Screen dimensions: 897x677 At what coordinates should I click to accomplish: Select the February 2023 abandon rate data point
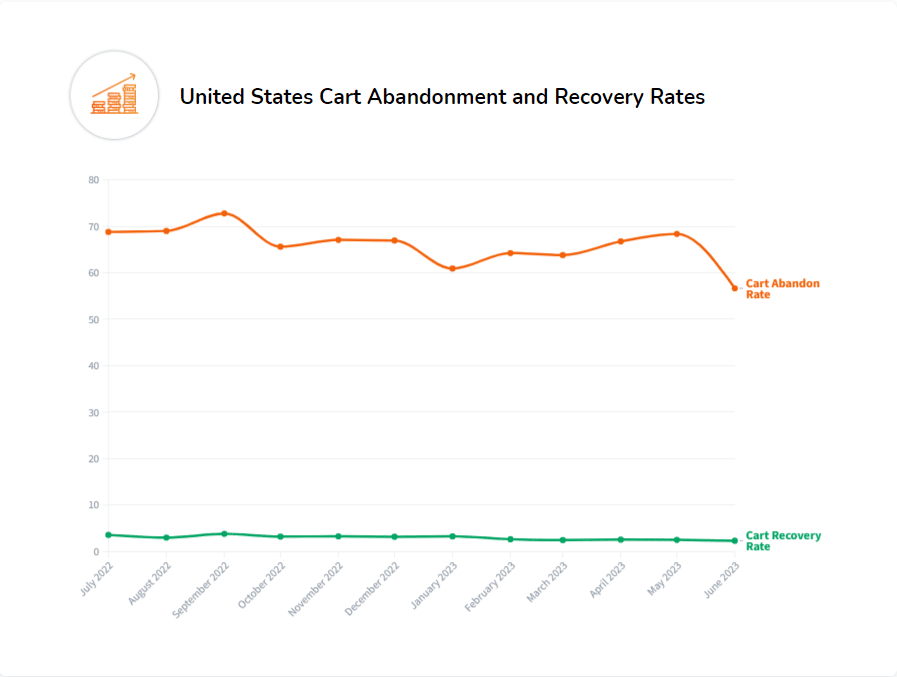[510, 253]
